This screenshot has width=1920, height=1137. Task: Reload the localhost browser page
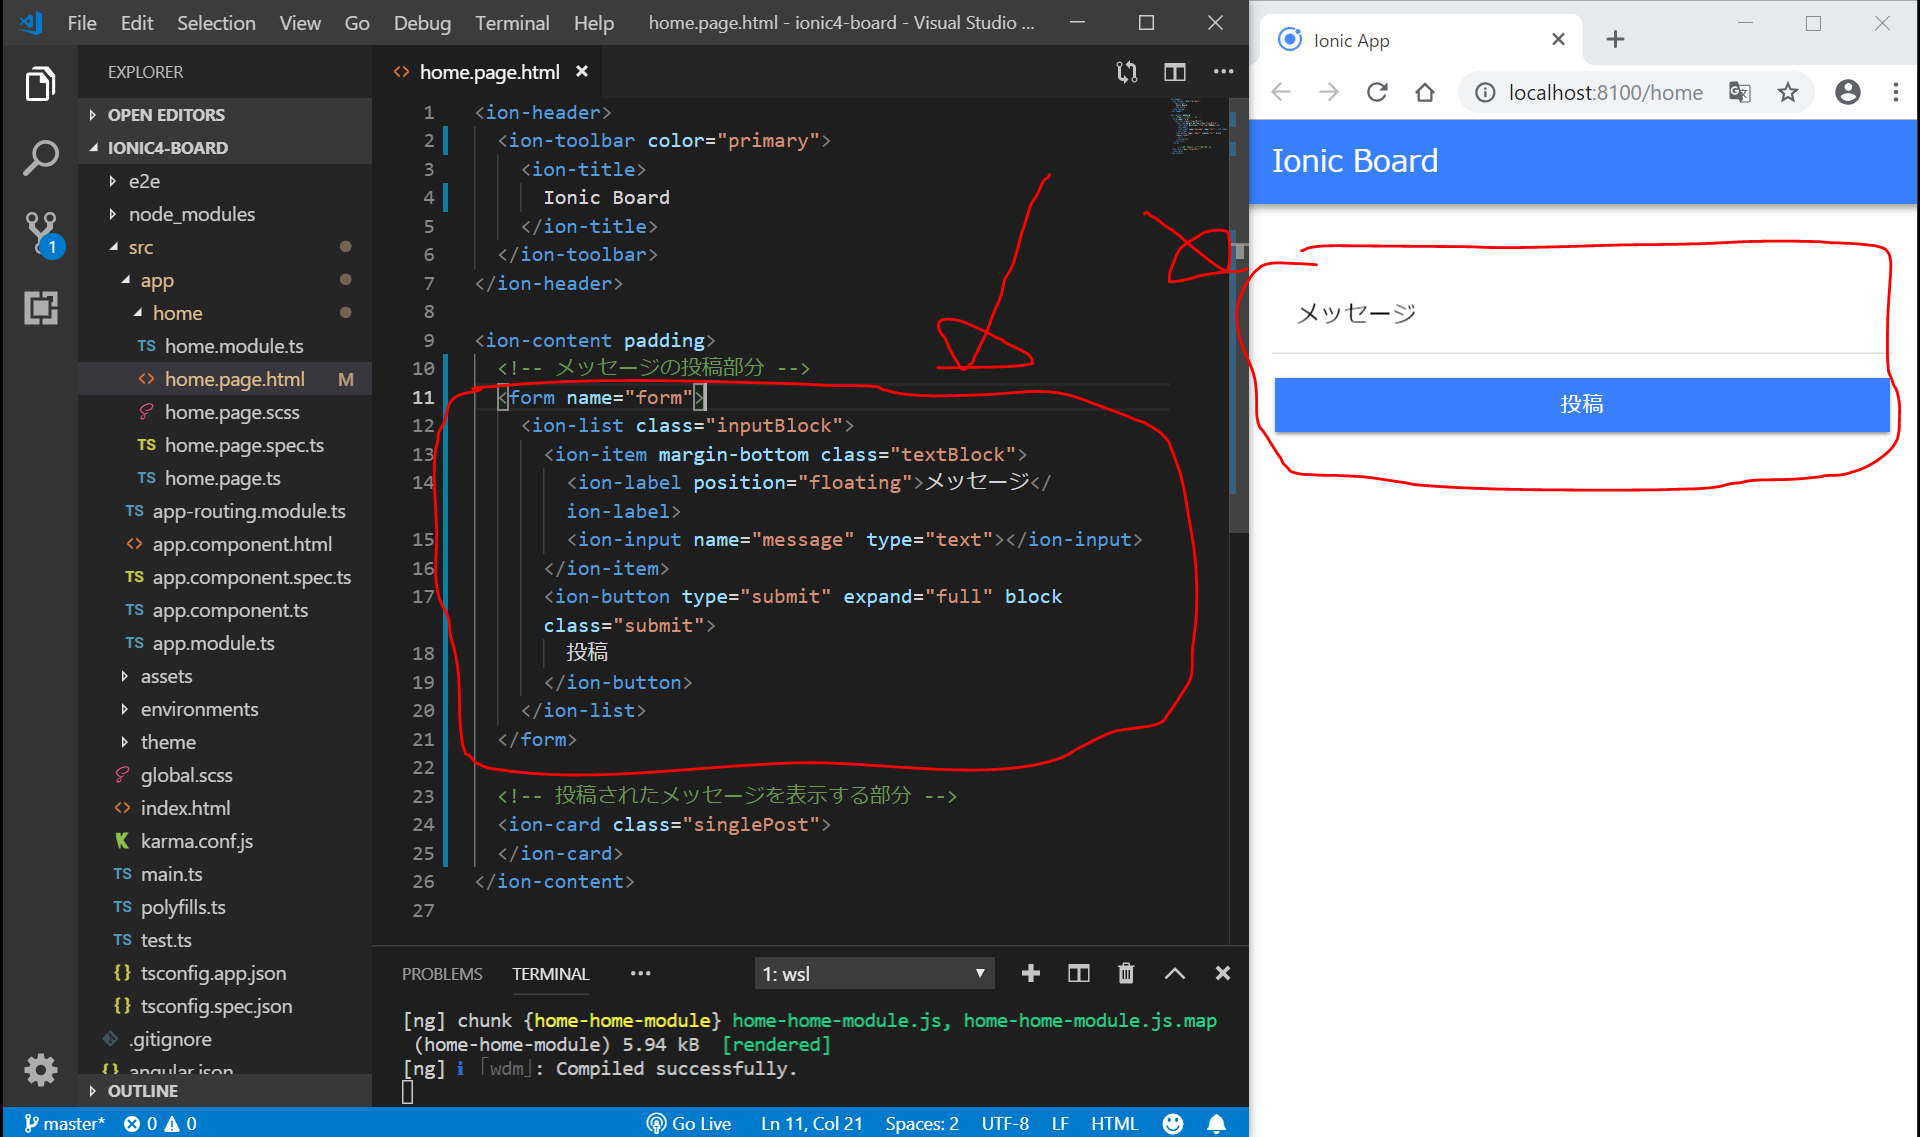[x=1377, y=93]
